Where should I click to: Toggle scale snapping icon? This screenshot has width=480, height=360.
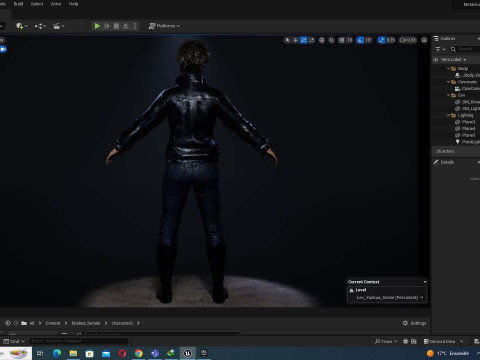(x=381, y=40)
